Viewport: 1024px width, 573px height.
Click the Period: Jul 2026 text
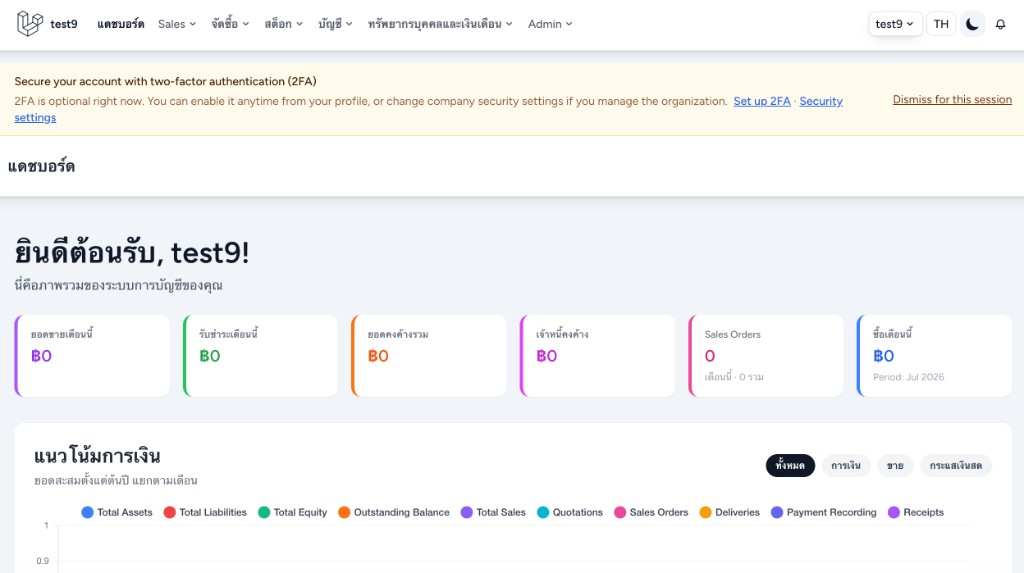[908, 377]
